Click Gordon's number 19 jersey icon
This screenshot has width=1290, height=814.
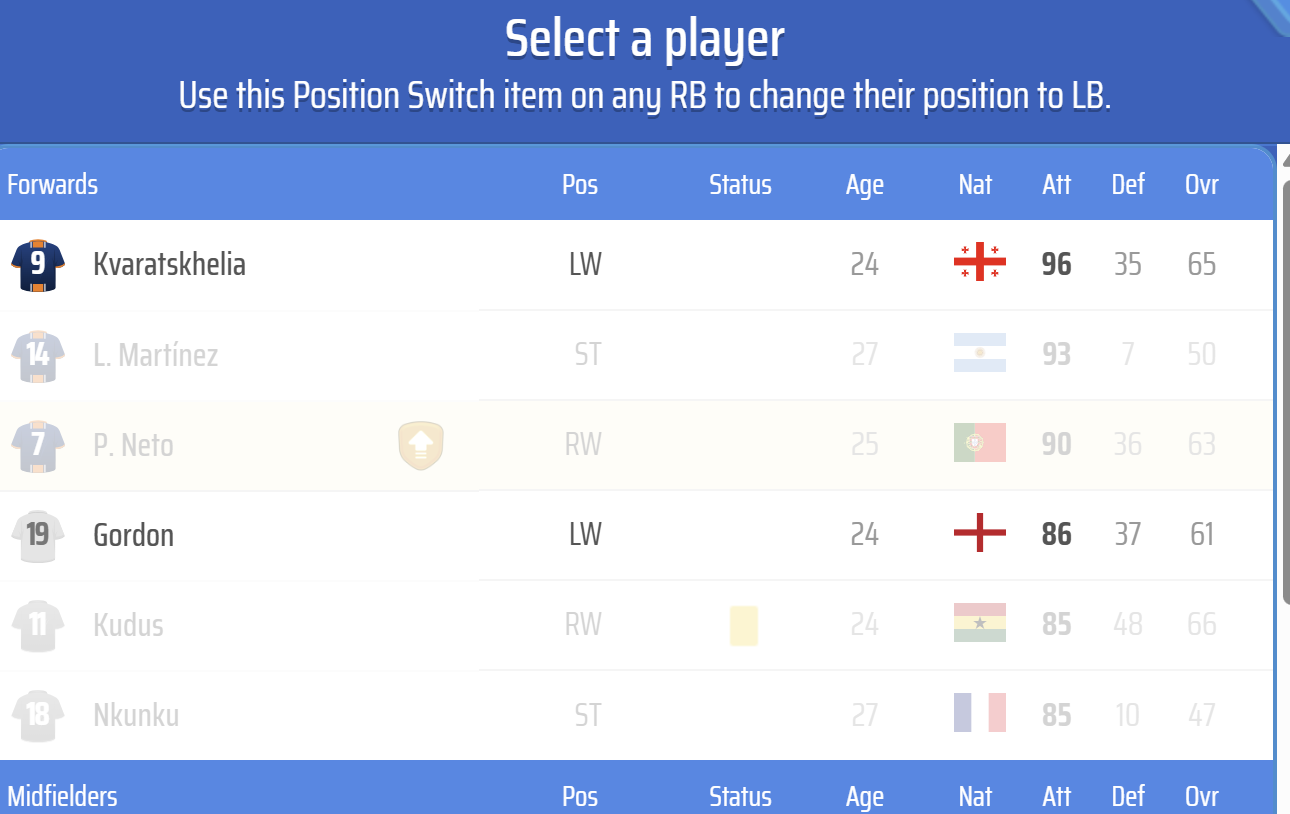[38, 535]
